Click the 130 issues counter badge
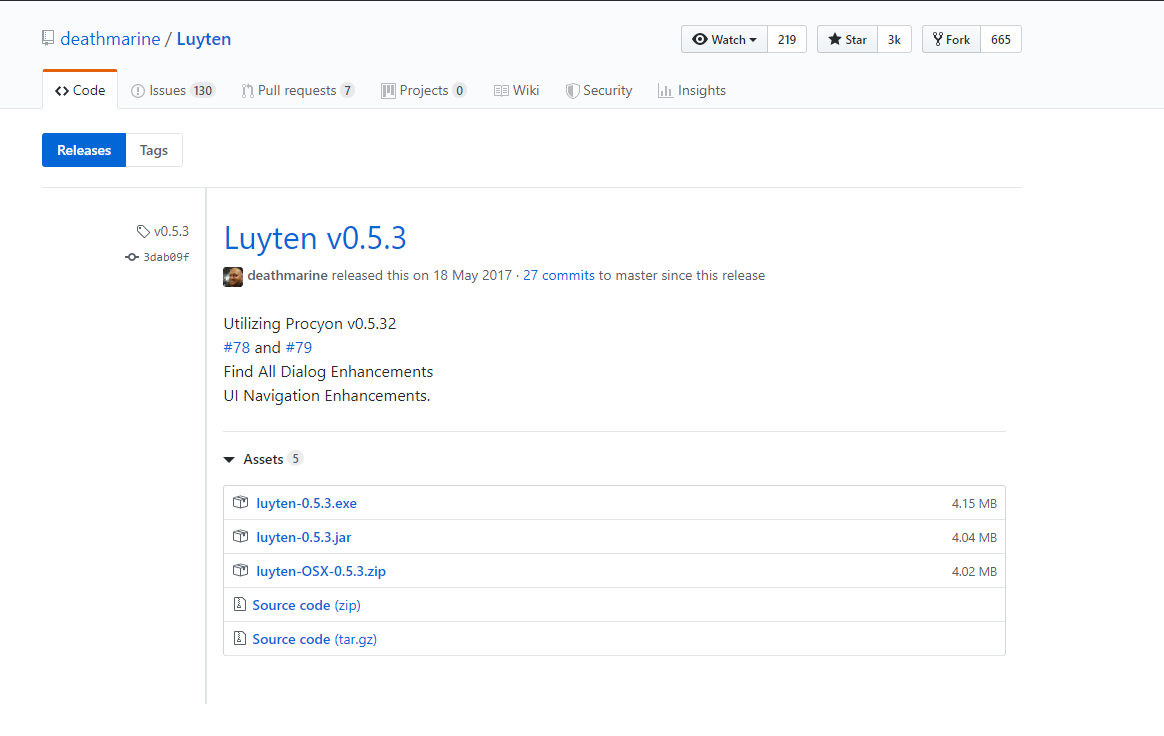 (x=203, y=91)
